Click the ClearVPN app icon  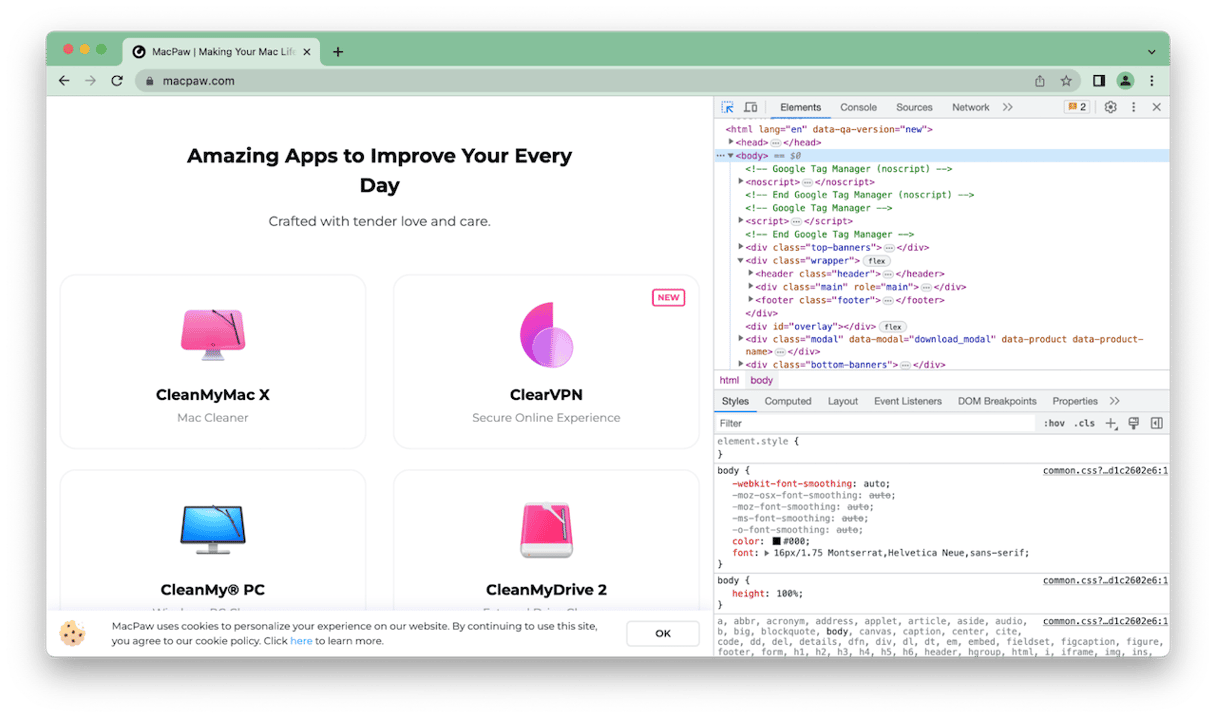546,335
